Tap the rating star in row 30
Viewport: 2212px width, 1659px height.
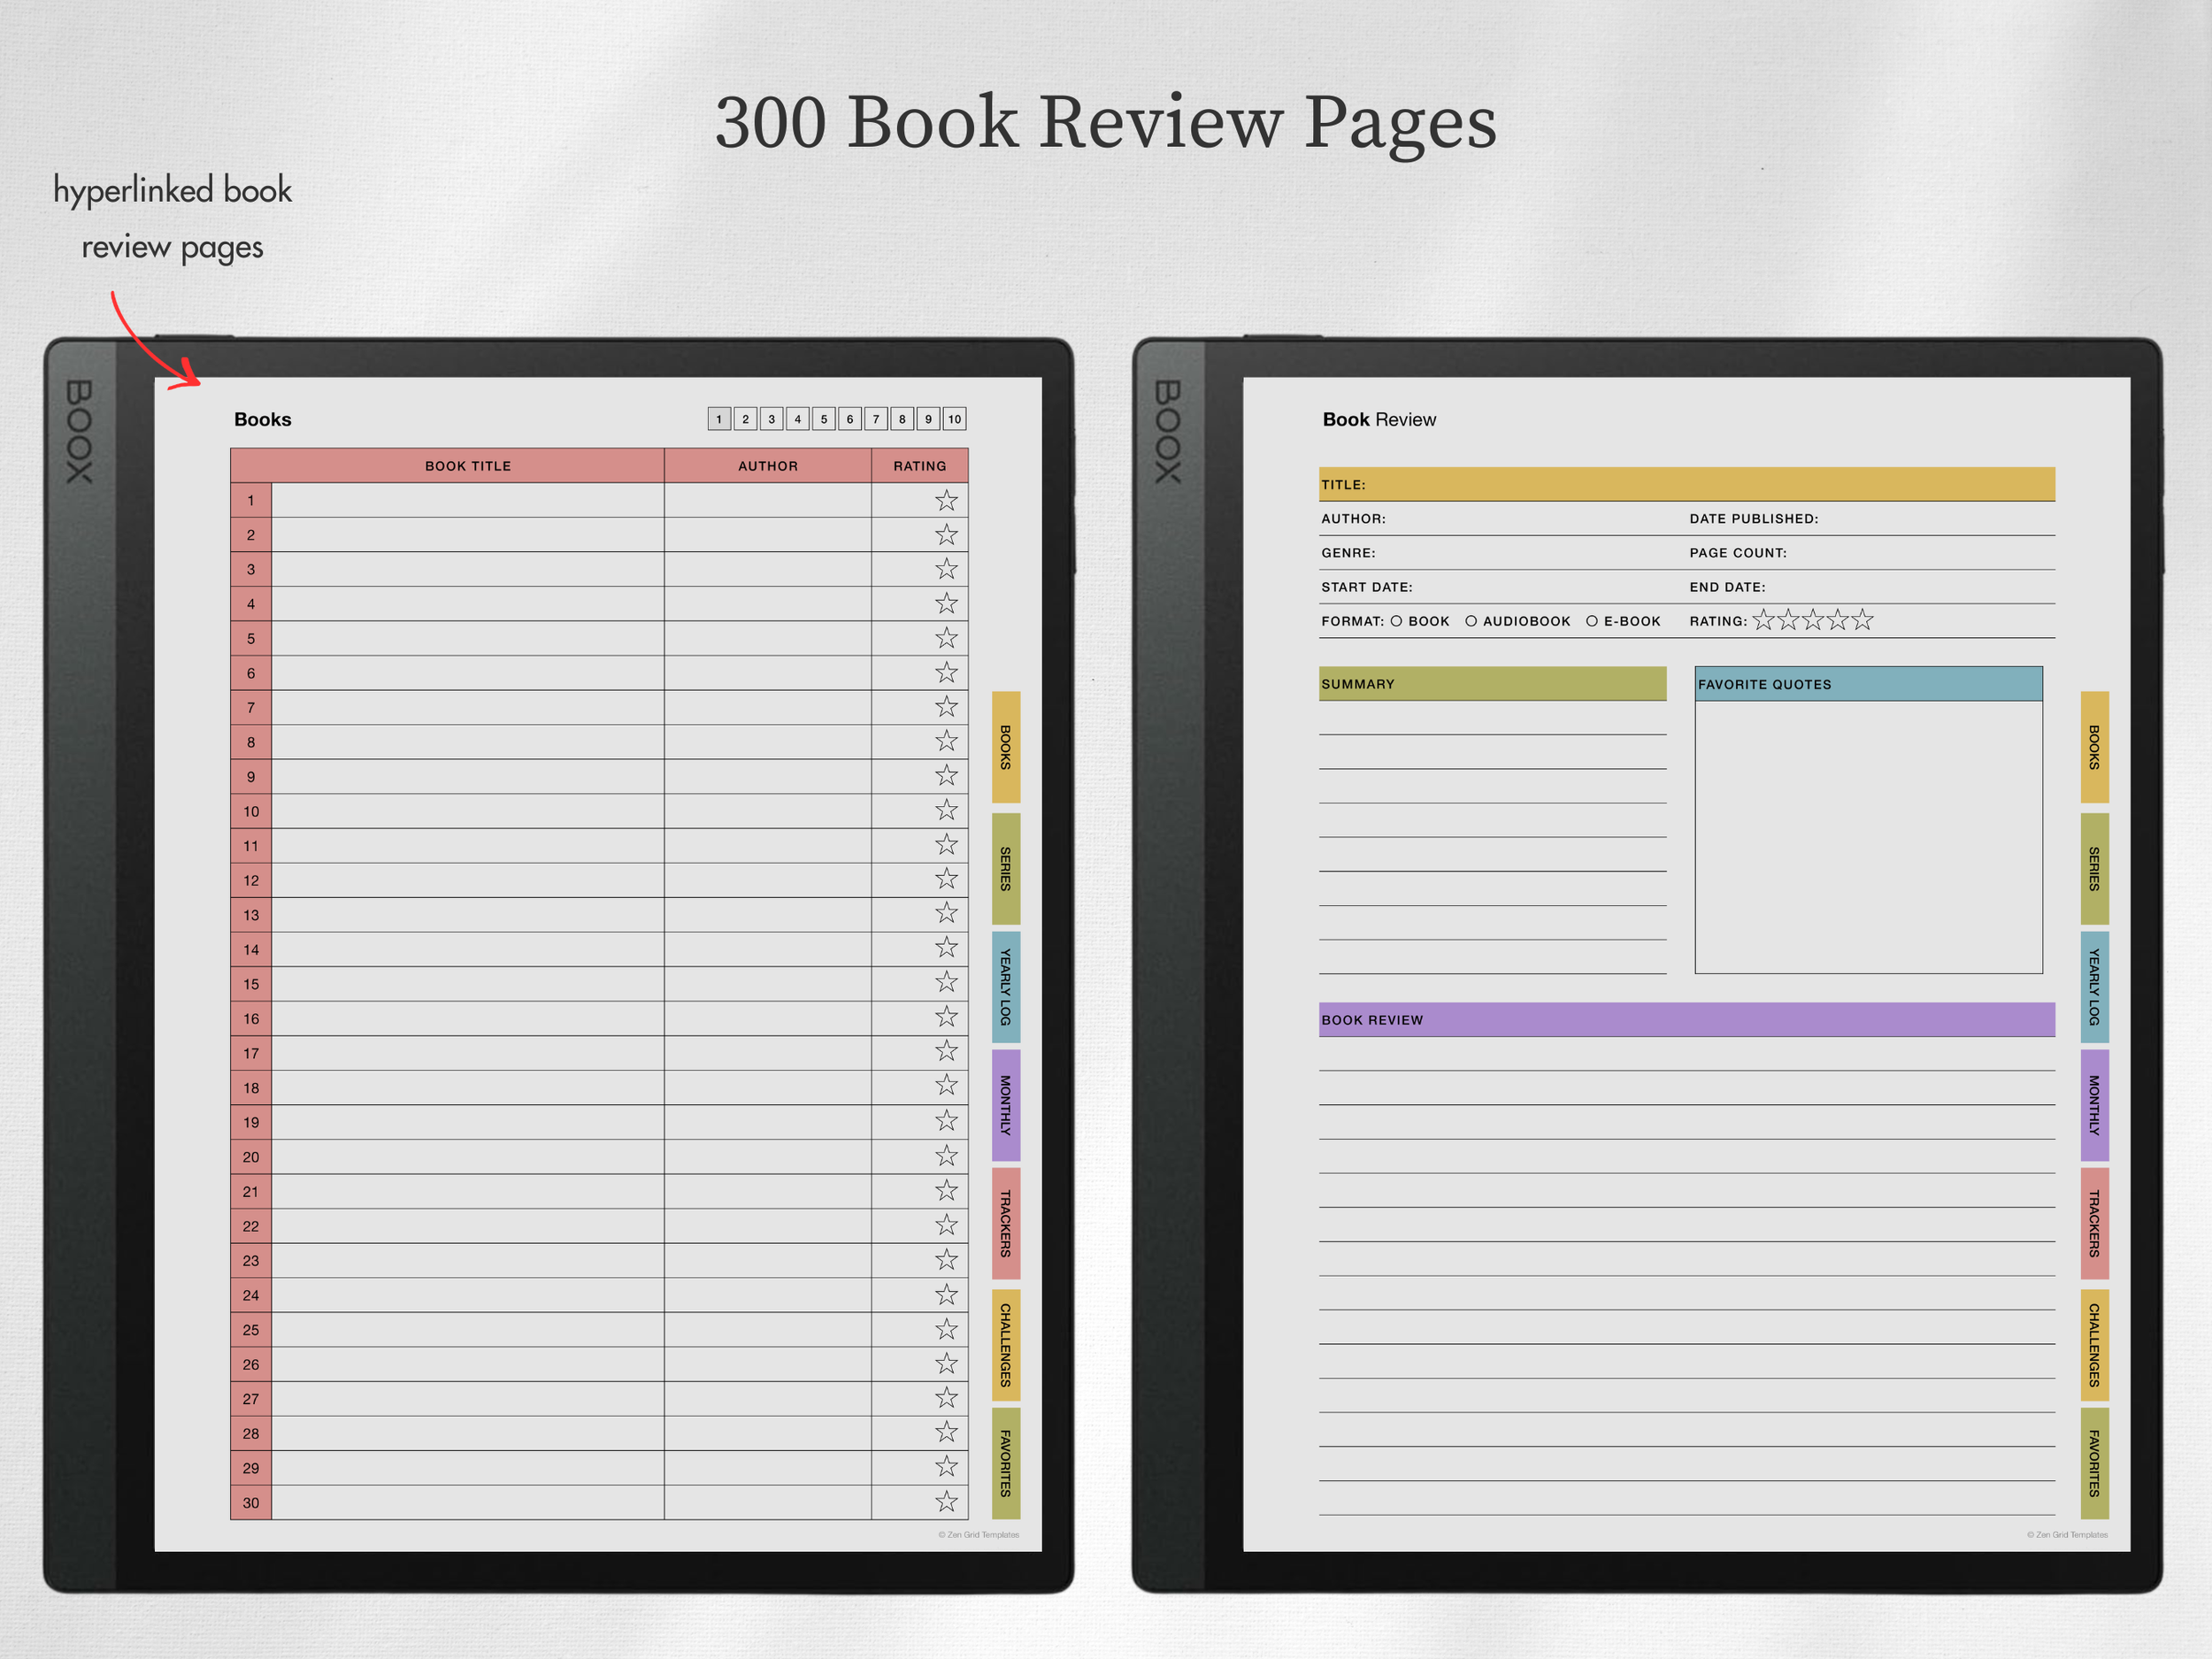click(x=946, y=1502)
